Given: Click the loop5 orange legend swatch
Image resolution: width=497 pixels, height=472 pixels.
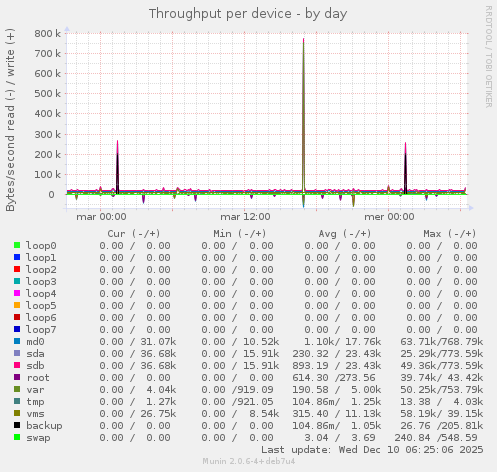Looking at the screenshot, I should [17, 305].
